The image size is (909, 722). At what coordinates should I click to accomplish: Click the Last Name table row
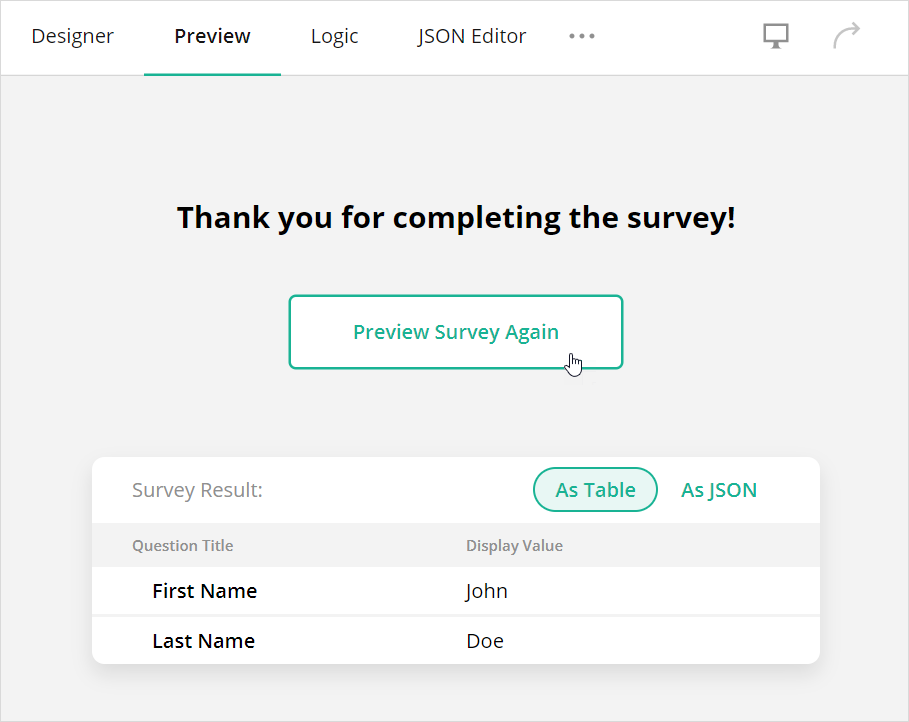[x=203, y=641]
